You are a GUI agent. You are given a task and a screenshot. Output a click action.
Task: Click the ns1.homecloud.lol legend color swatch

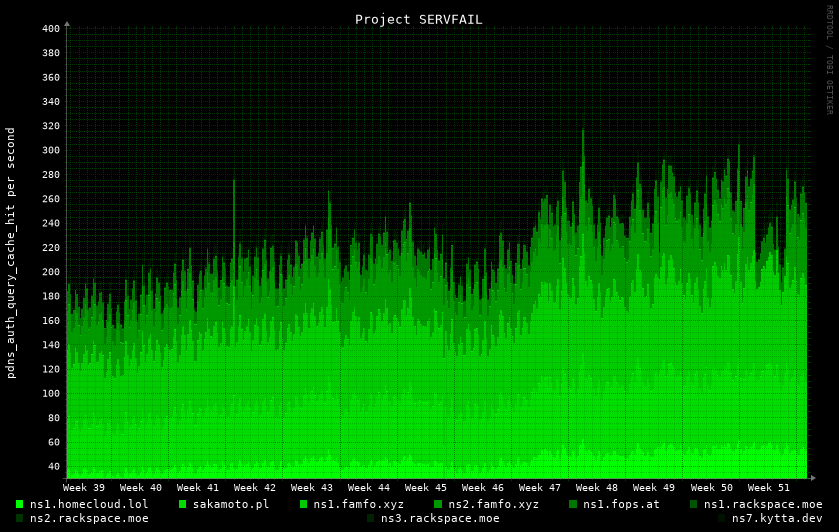20,504
